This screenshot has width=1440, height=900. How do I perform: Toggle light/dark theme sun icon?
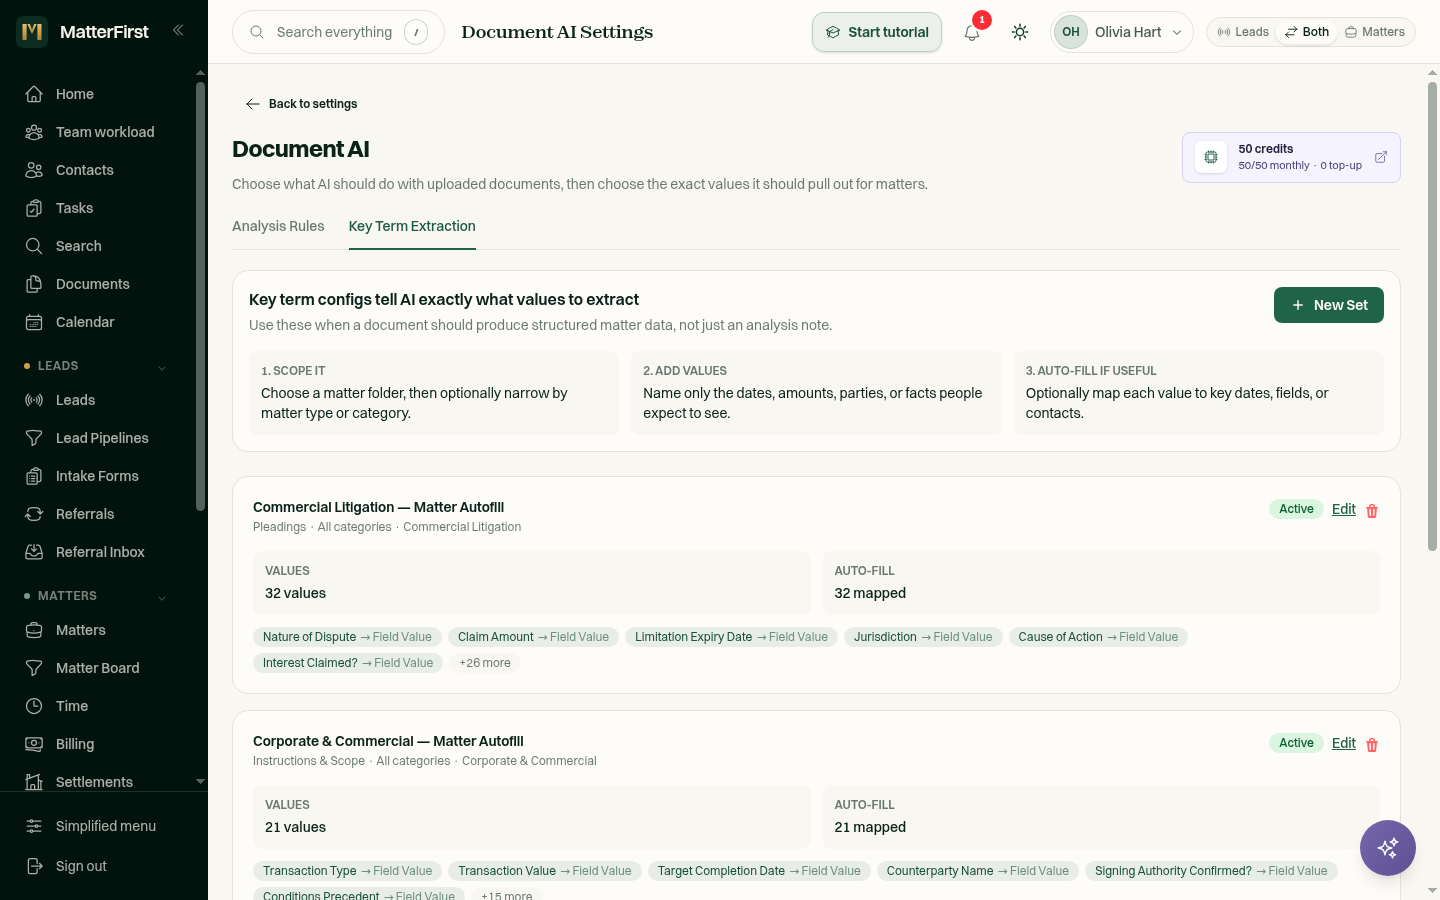(x=1020, y=32)
